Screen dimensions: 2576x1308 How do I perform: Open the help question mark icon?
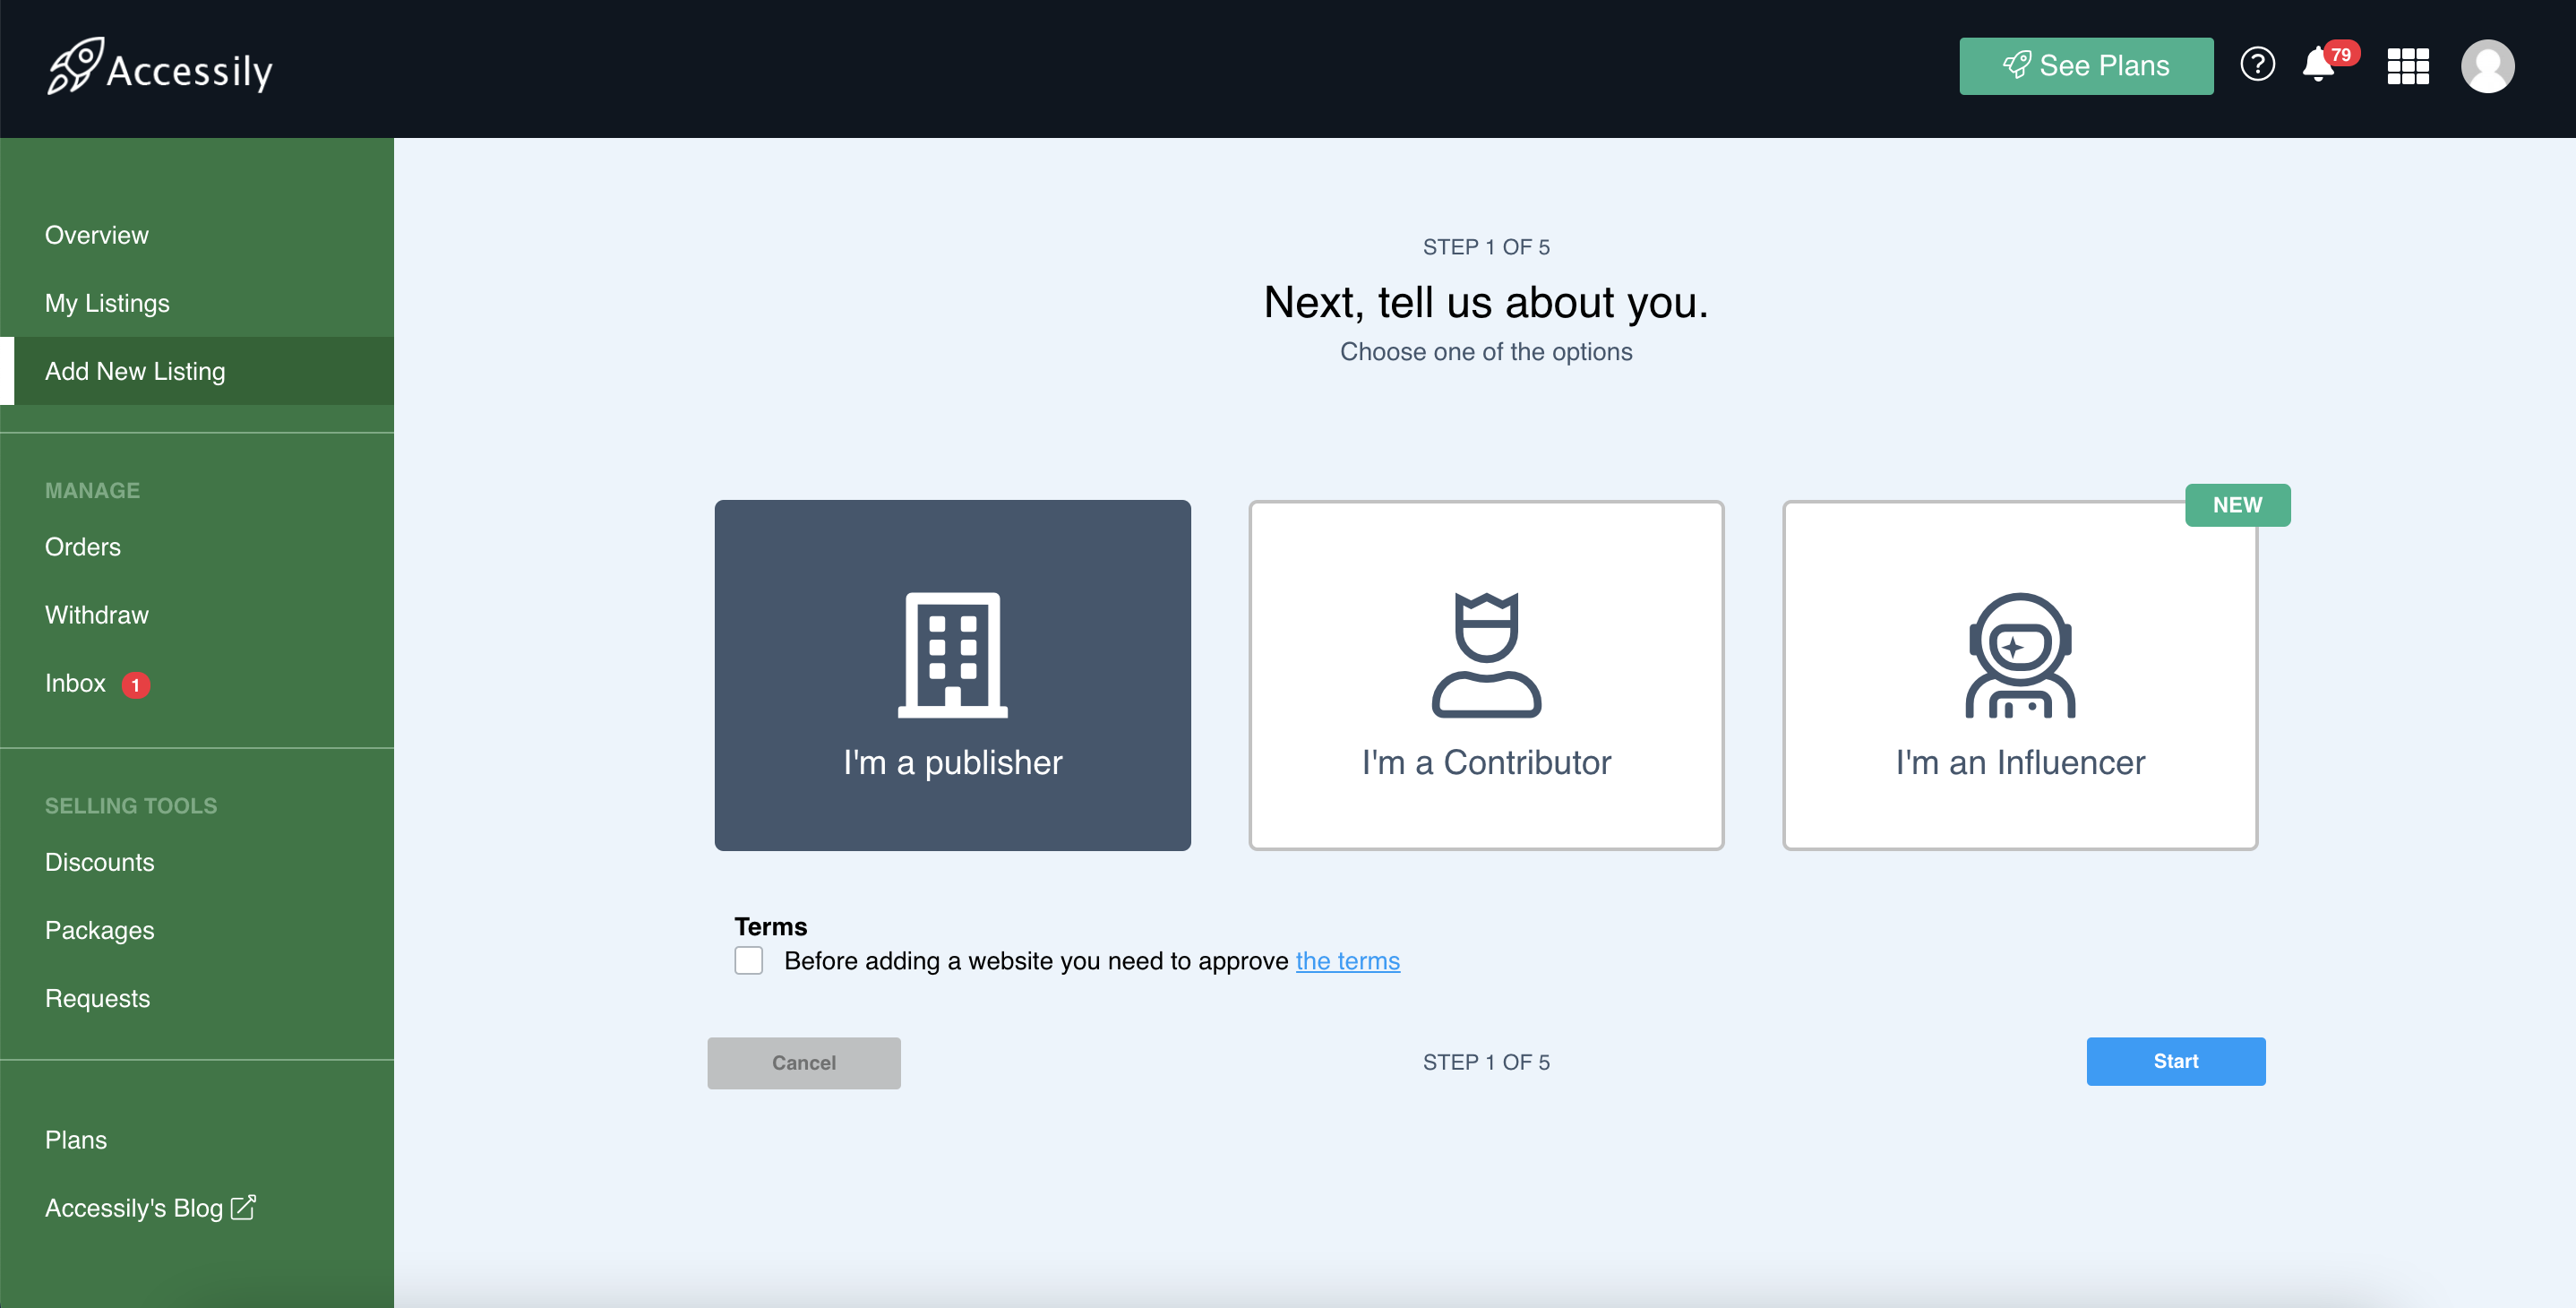click(x=2256, y=65)
